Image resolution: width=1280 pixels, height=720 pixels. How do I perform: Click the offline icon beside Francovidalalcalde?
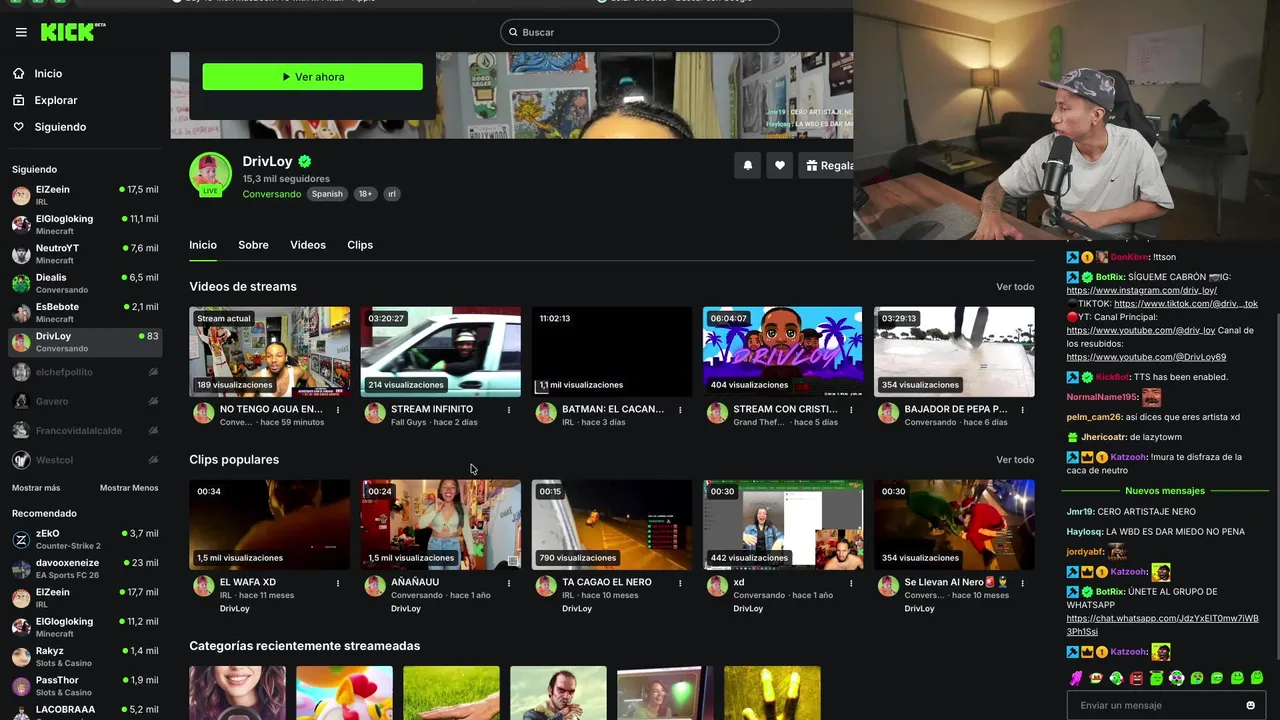[x=153, y=431]
